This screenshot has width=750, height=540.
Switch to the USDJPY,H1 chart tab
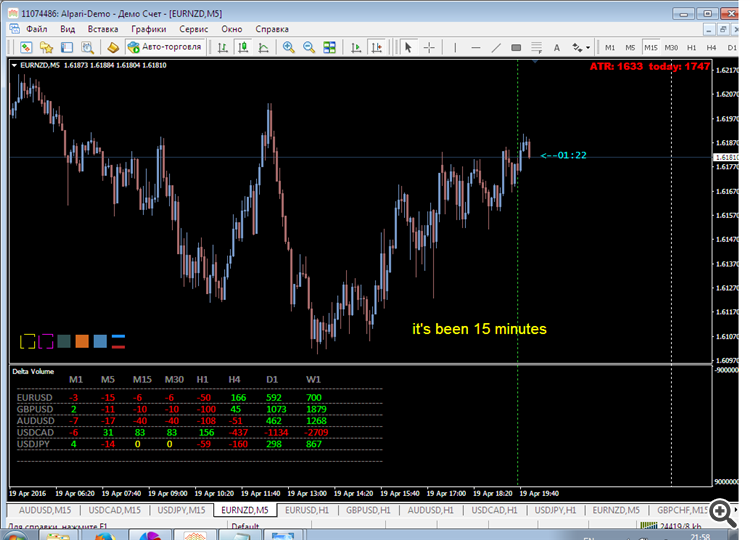tap(555, 510)
